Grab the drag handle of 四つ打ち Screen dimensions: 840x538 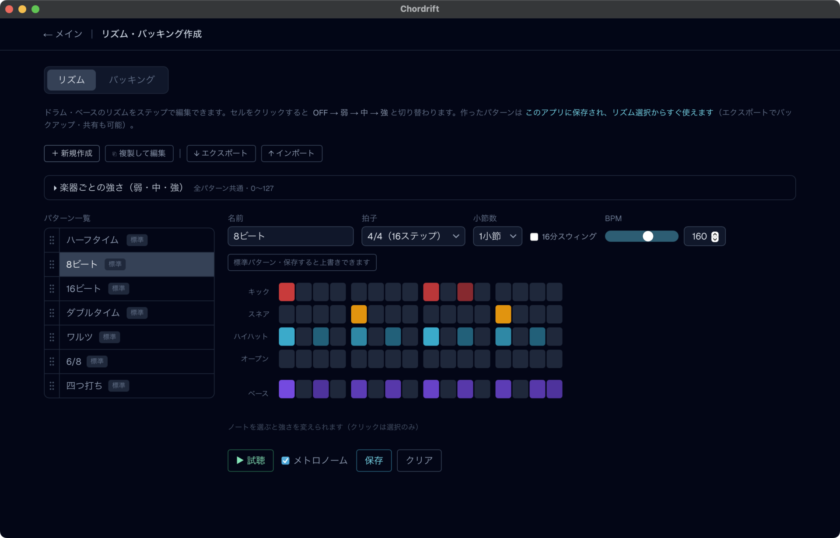pyautogui.click(x=52, y=386)
